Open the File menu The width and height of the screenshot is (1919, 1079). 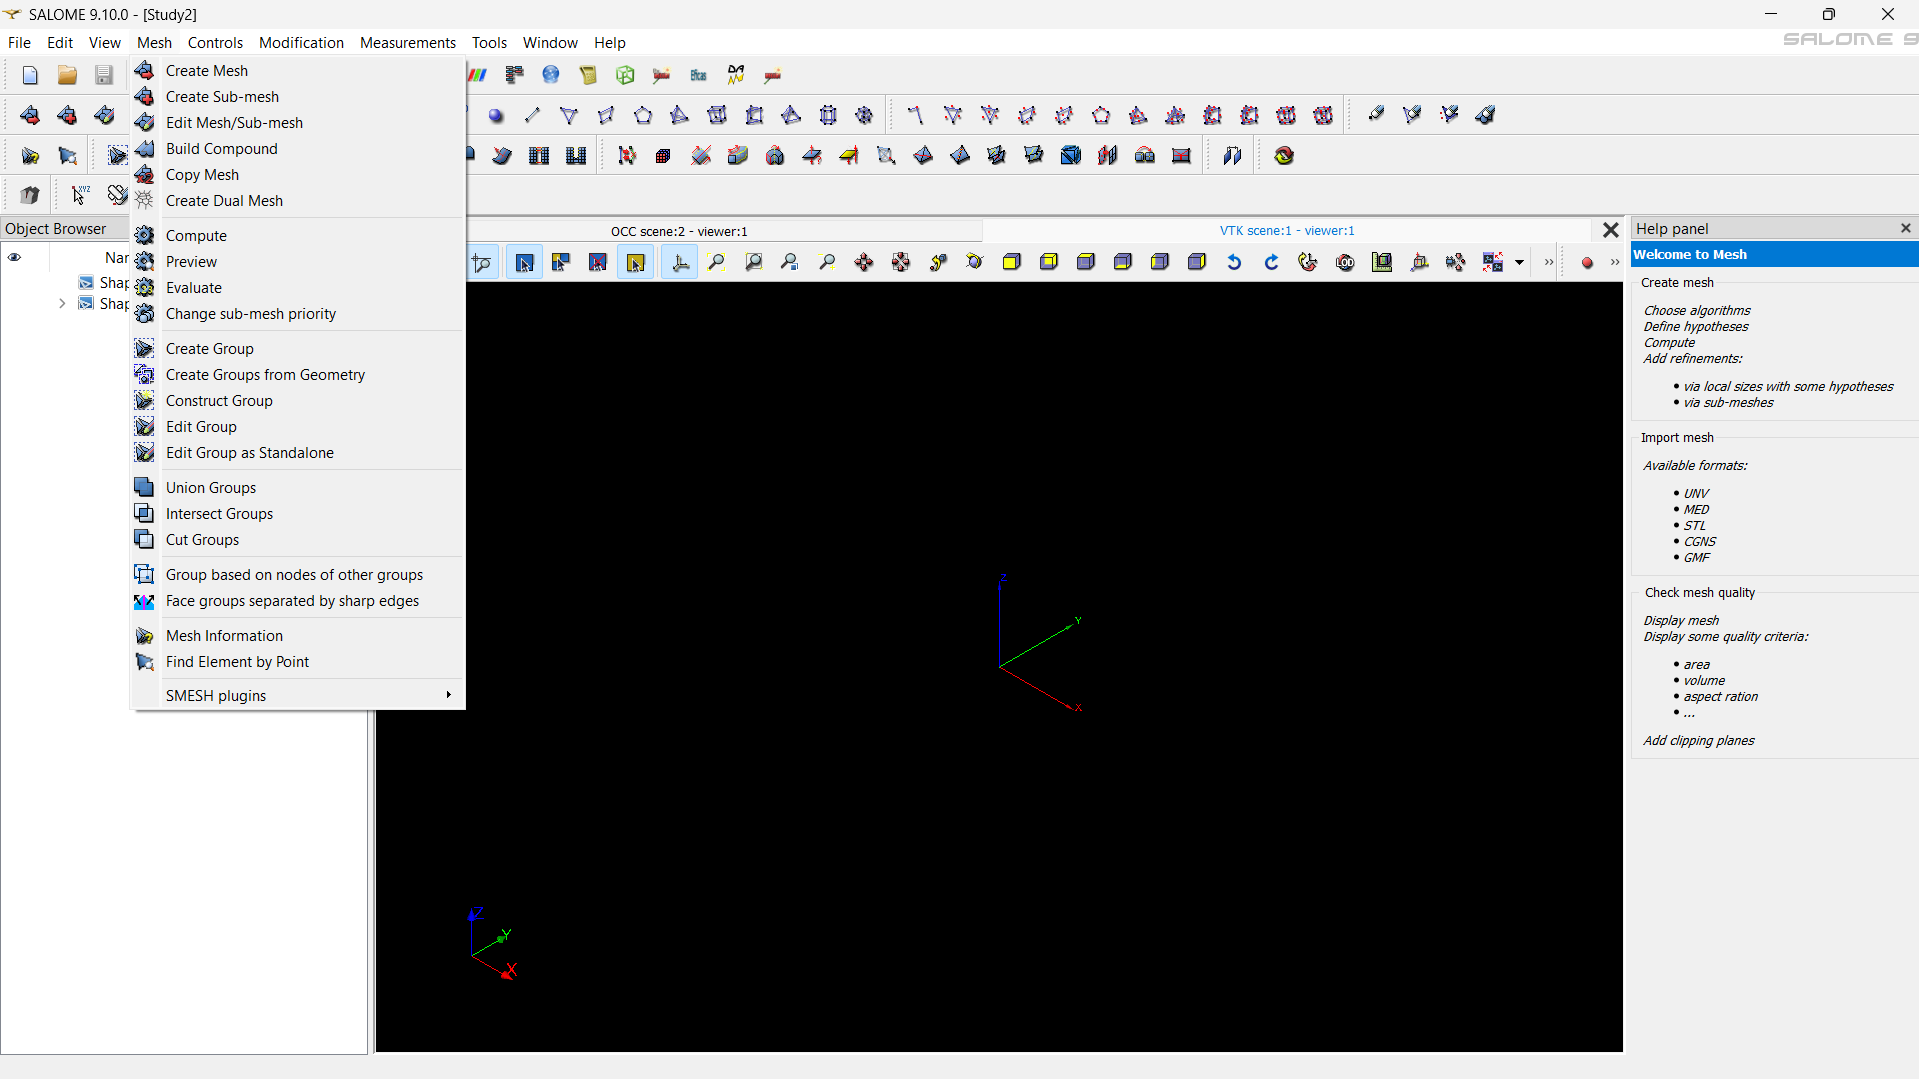[19, 42]
